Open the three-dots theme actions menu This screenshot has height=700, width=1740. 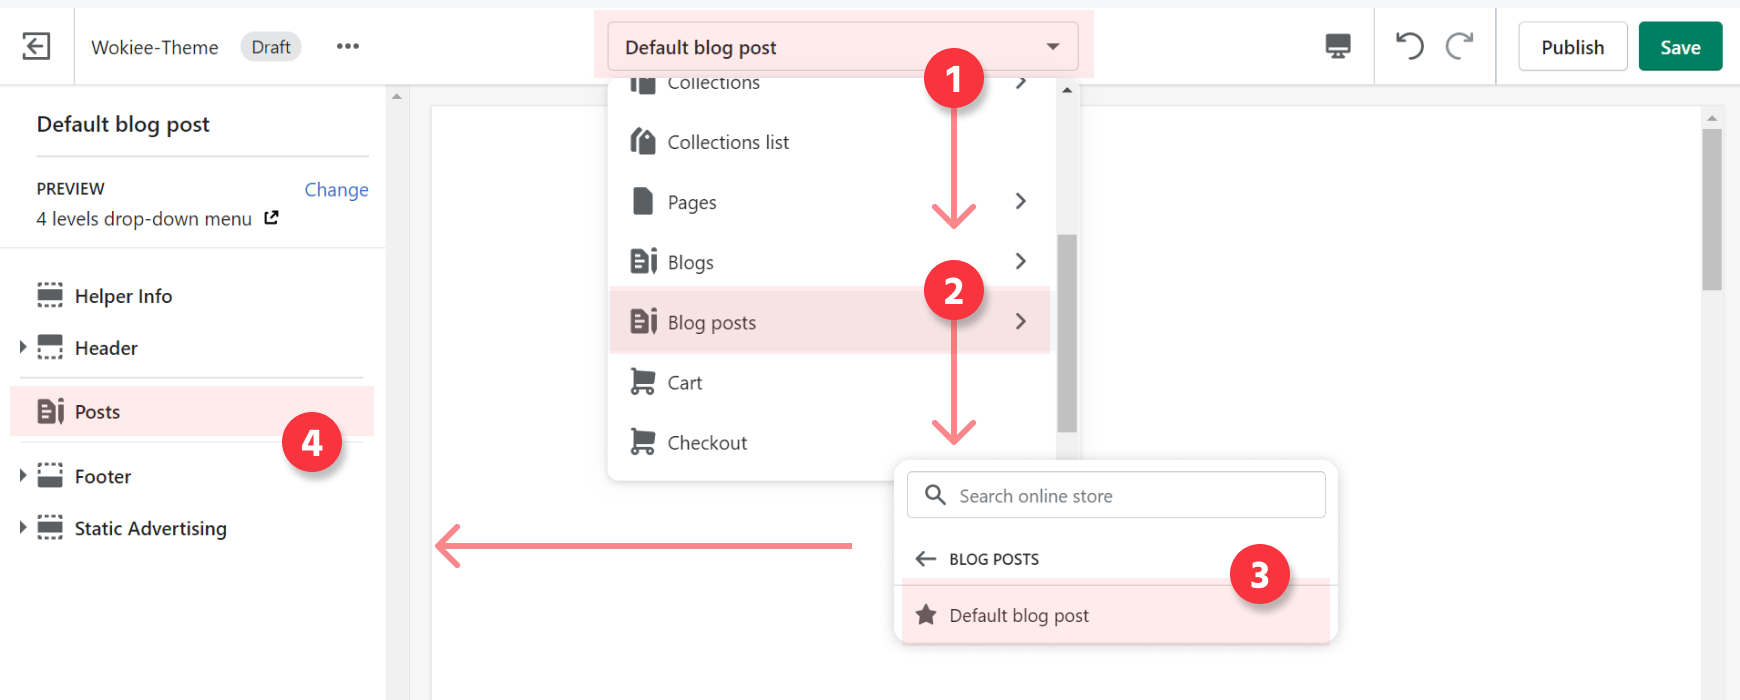click(x=347, y=46)
